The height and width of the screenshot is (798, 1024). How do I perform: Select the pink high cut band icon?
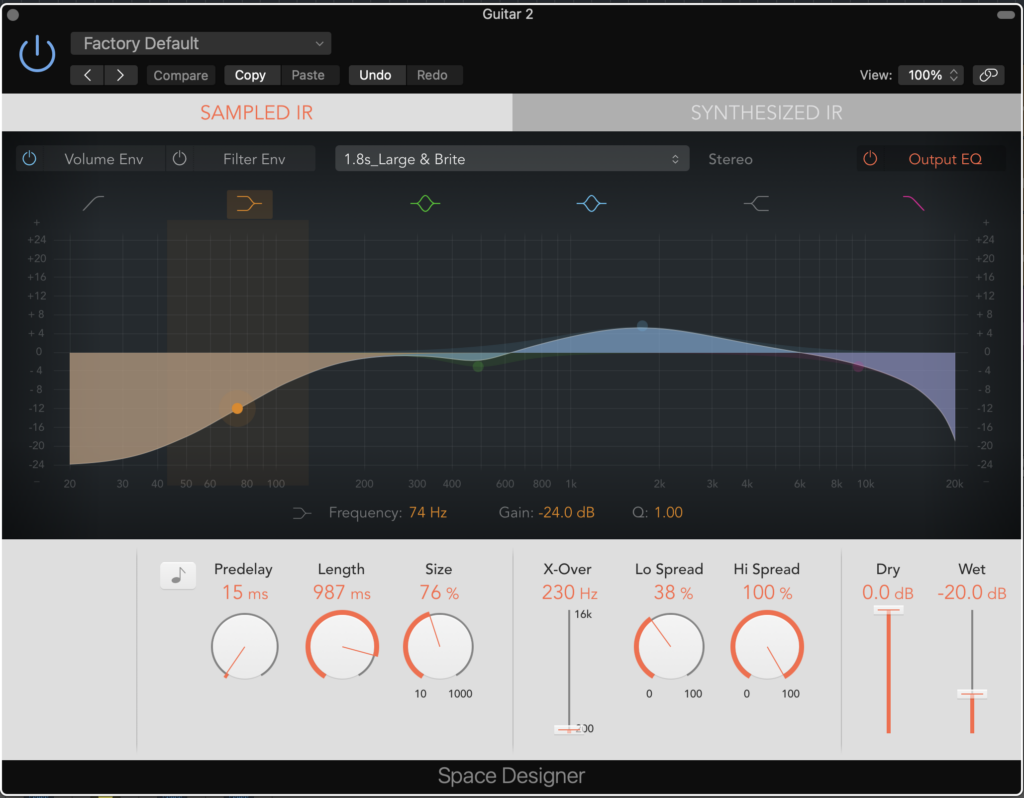[x=913, y=204]
